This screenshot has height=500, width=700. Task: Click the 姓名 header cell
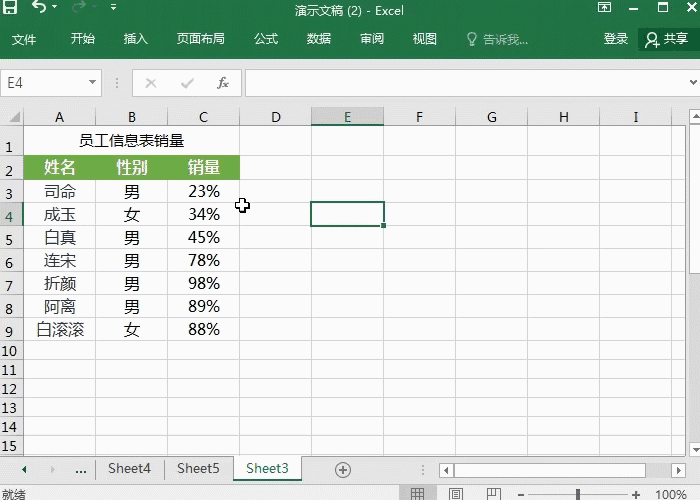click(59, 167)
